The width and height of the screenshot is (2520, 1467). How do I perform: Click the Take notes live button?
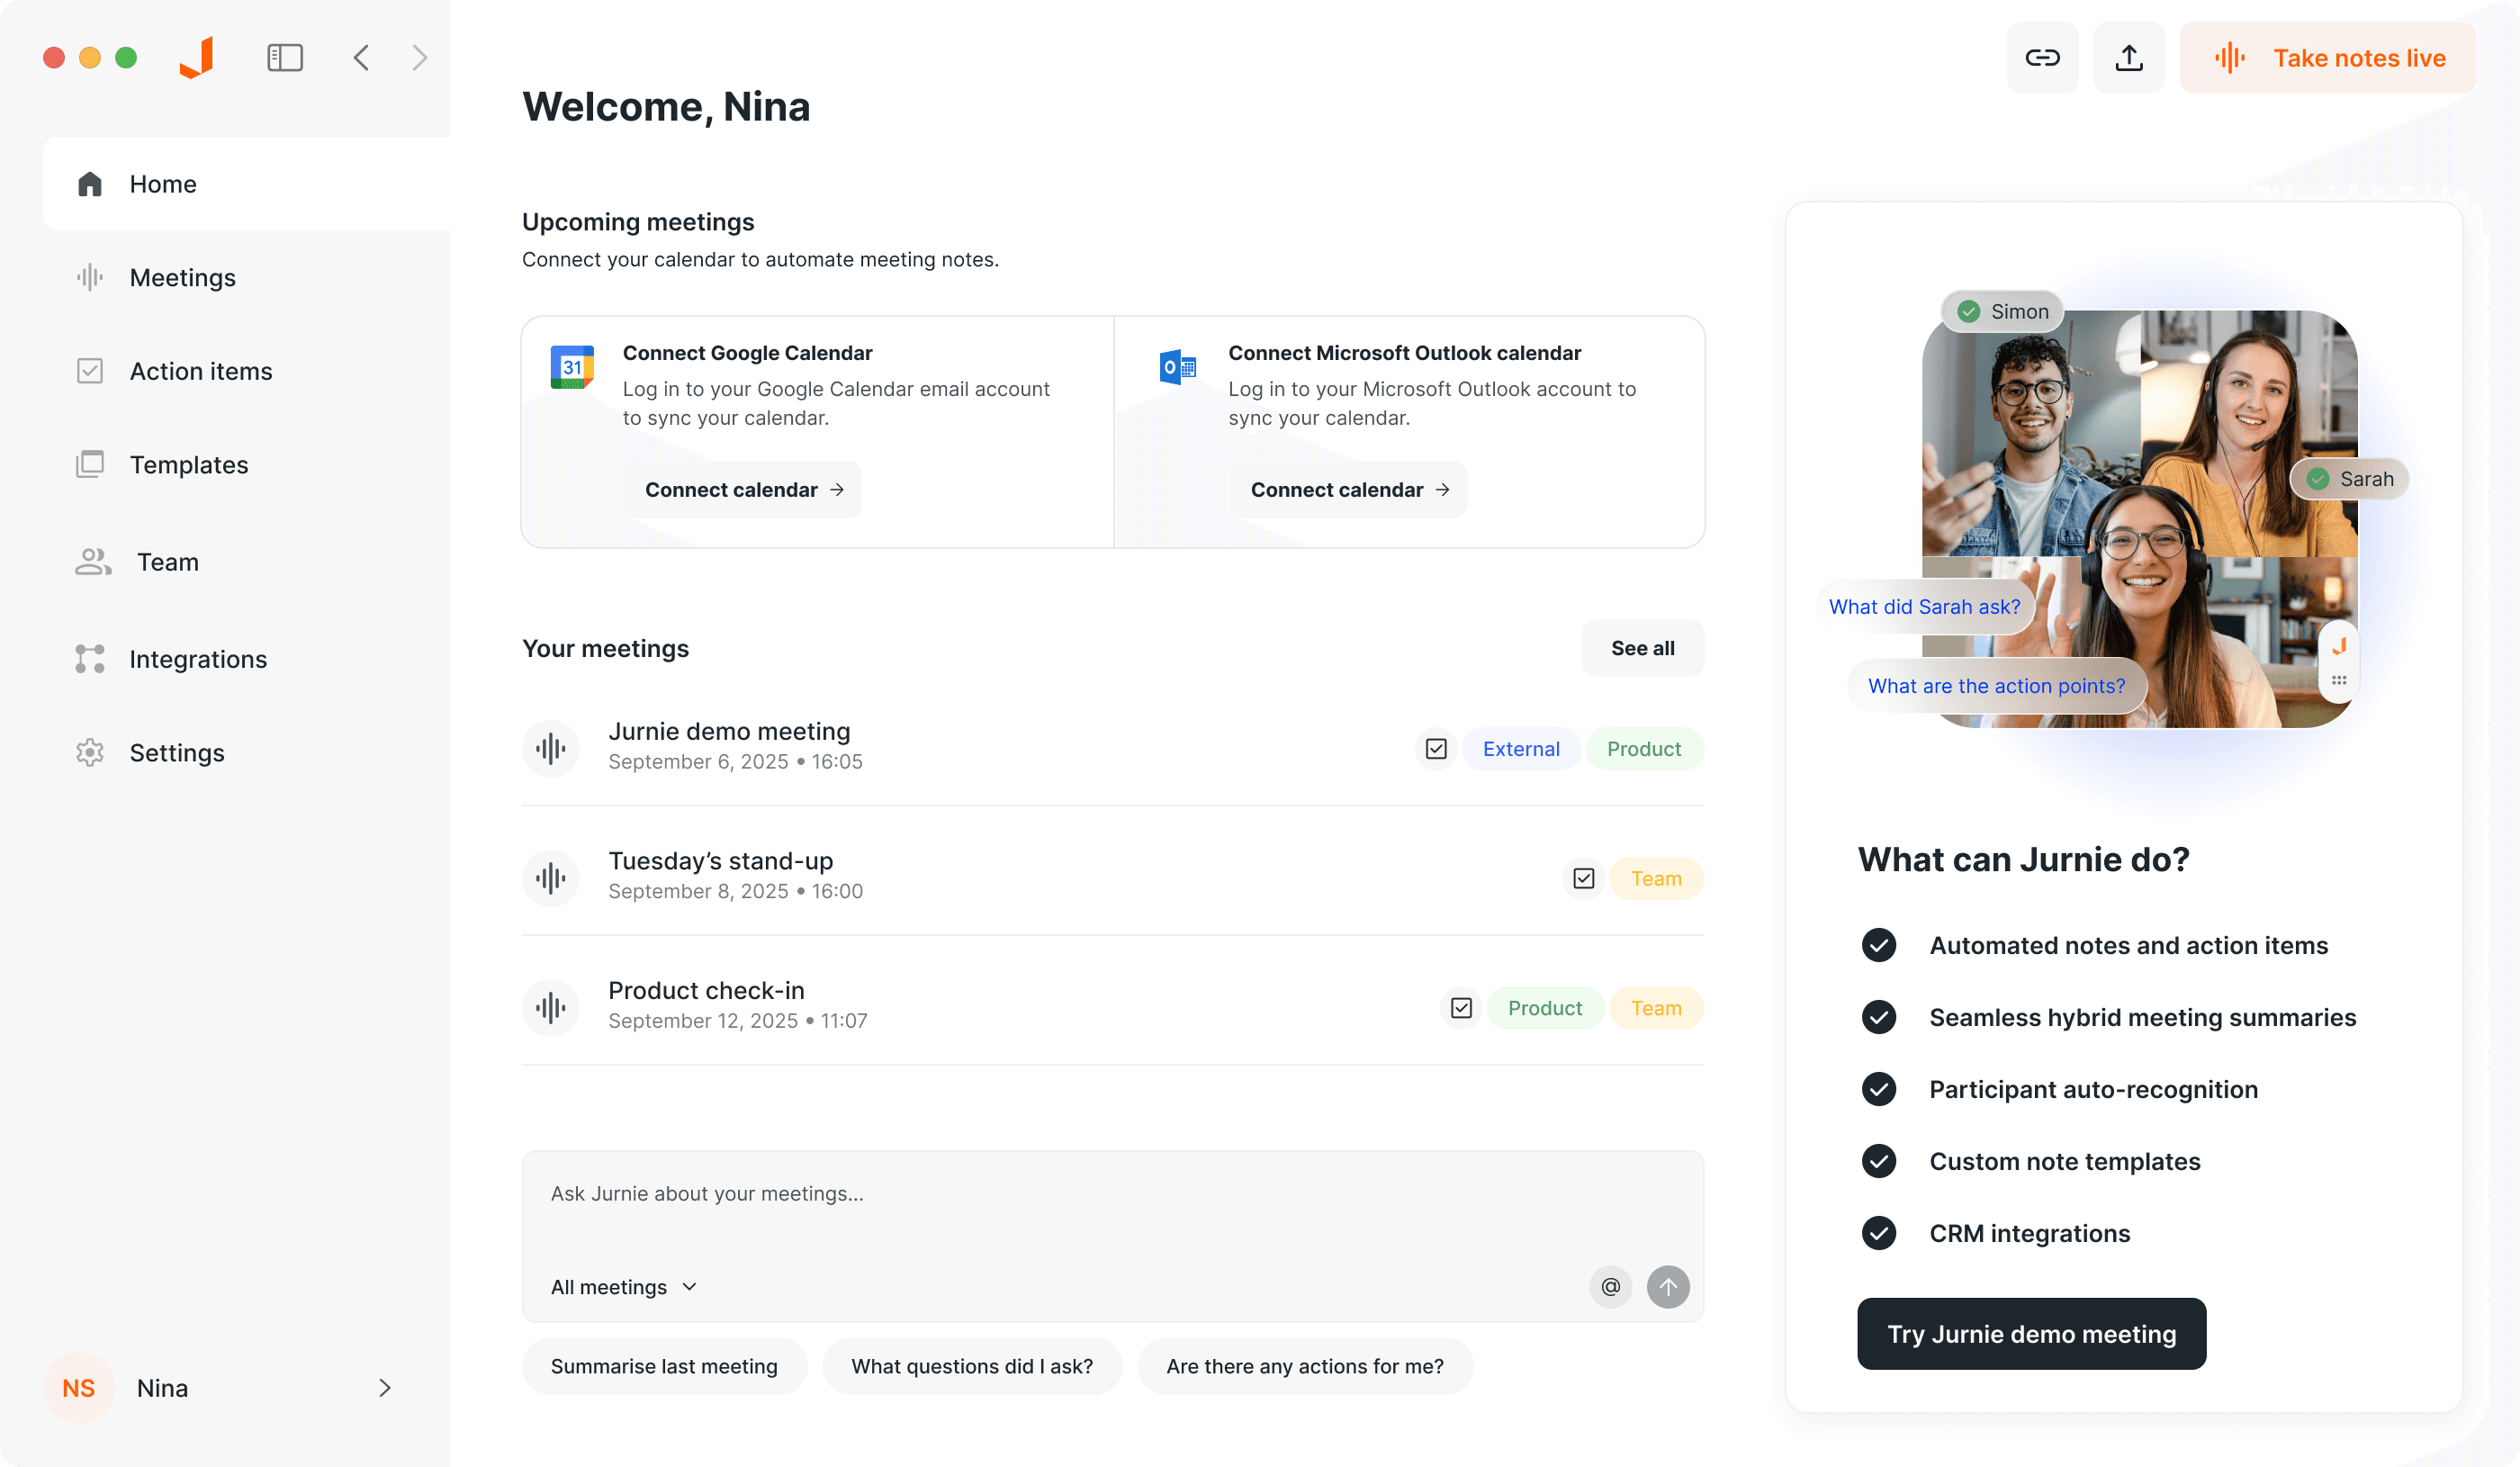click(x=2327, y=58)
